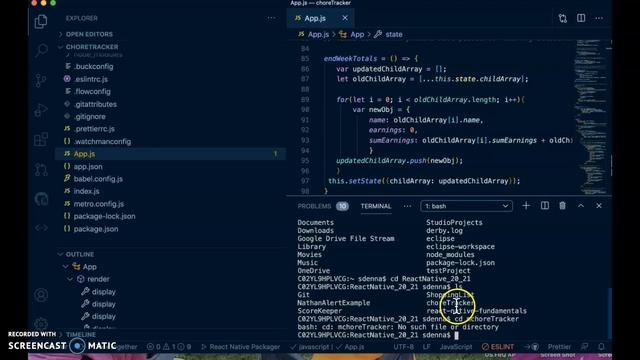Expand the Timeline section
Screen dimensions: 640x360
81,334
